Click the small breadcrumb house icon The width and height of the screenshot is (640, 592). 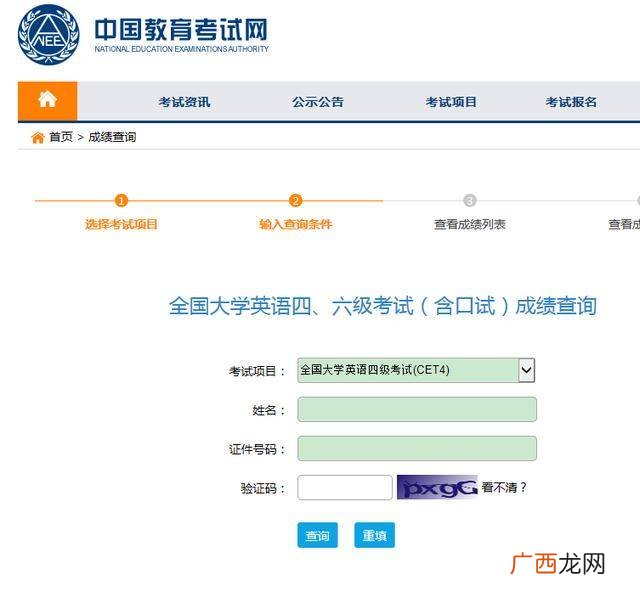[x=38, y=138]
